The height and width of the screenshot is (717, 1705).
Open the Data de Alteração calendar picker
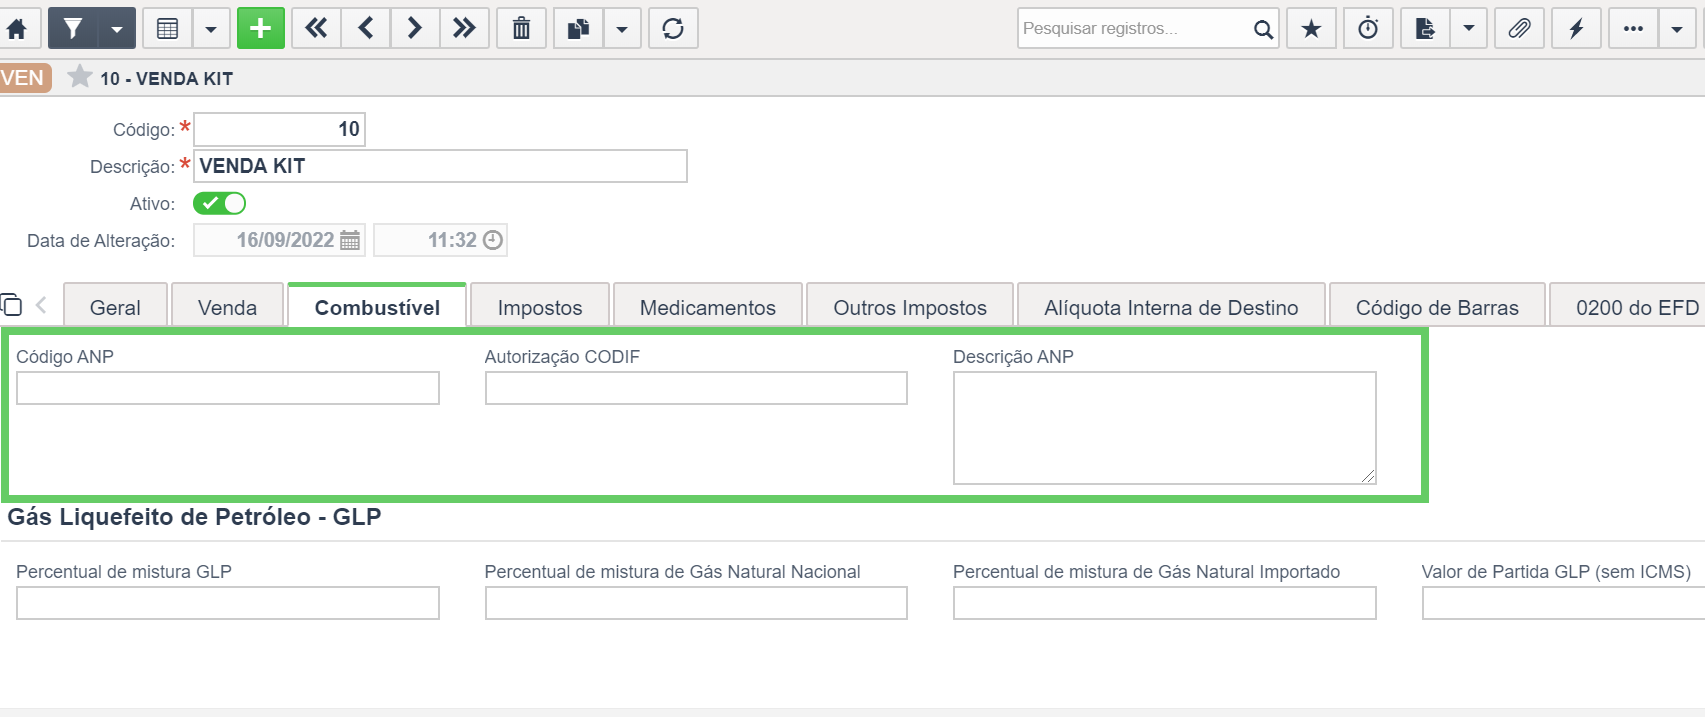350,240
